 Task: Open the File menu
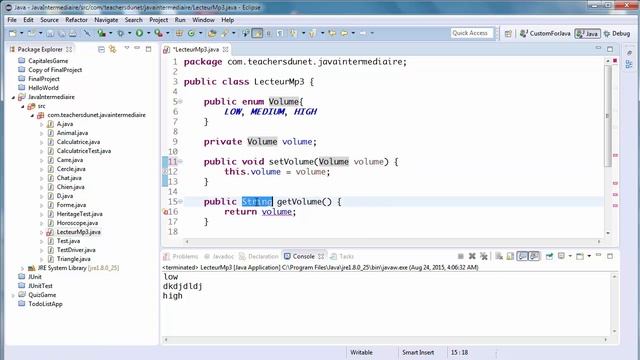[x=12, y=20]
